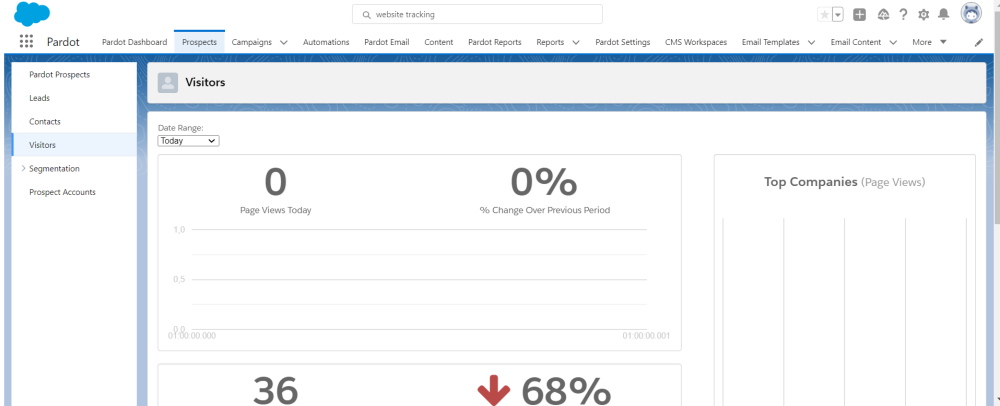Select the Prospects tab
Viewport: 1000px width, 406px height.
pyautogui.click(x=199, y=42)
